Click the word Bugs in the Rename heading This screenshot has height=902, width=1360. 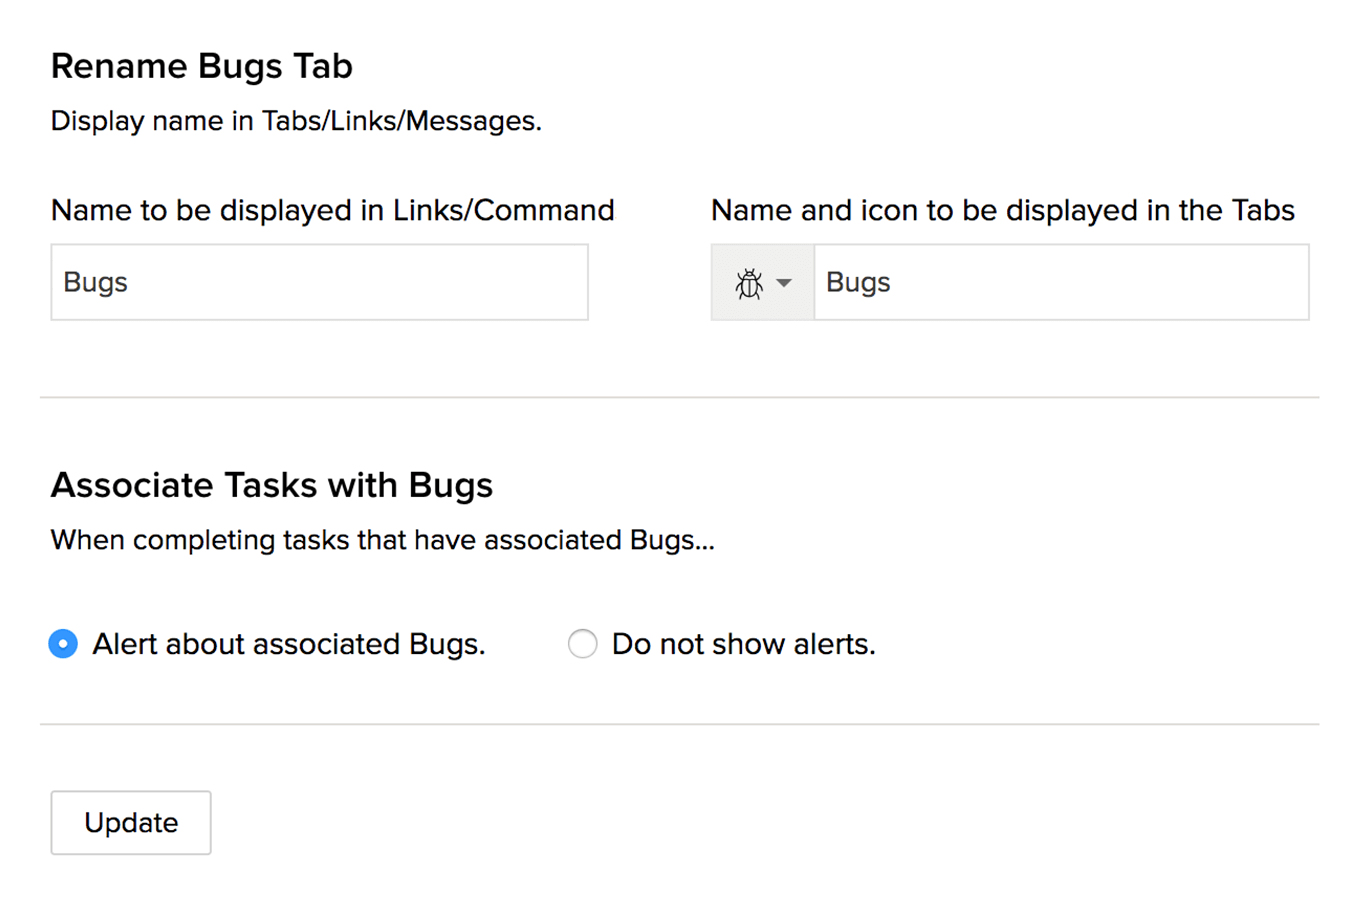tap(241, 67)
